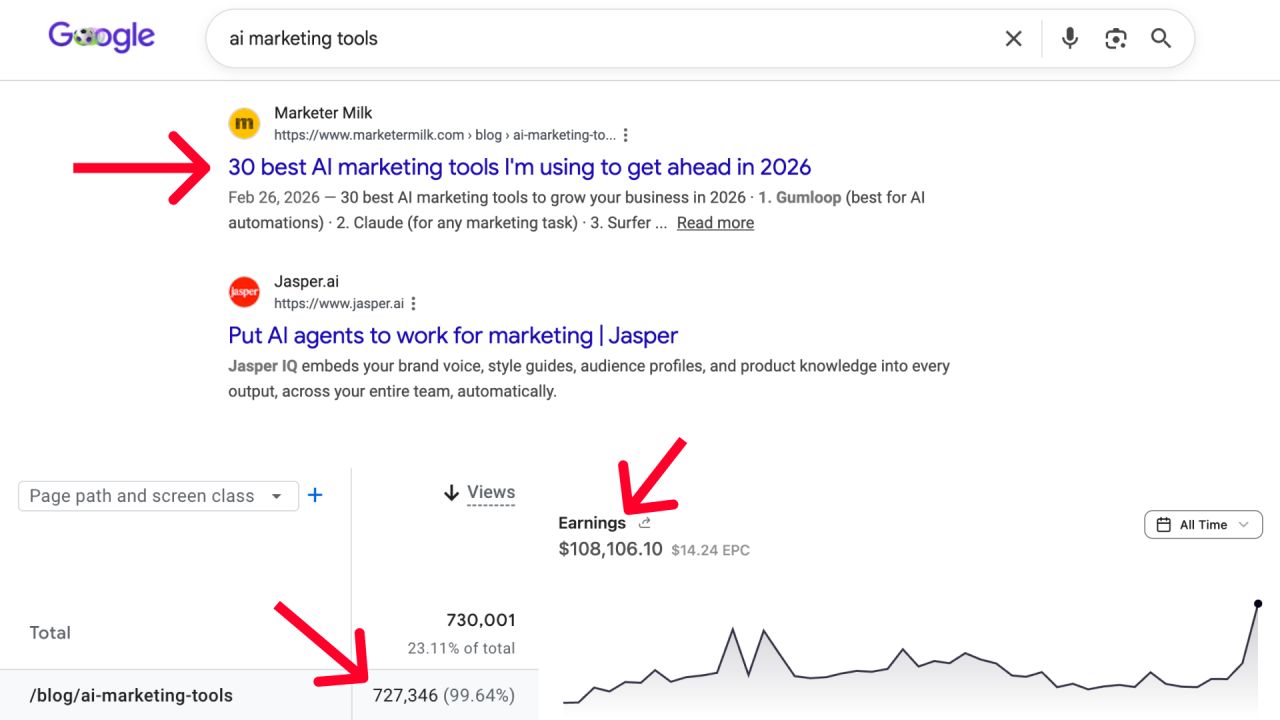Open the three-dot menu beside jasper.ai URL
Image resolution: width=1280 pixels, height=720 pixels.
coord(413,303)
